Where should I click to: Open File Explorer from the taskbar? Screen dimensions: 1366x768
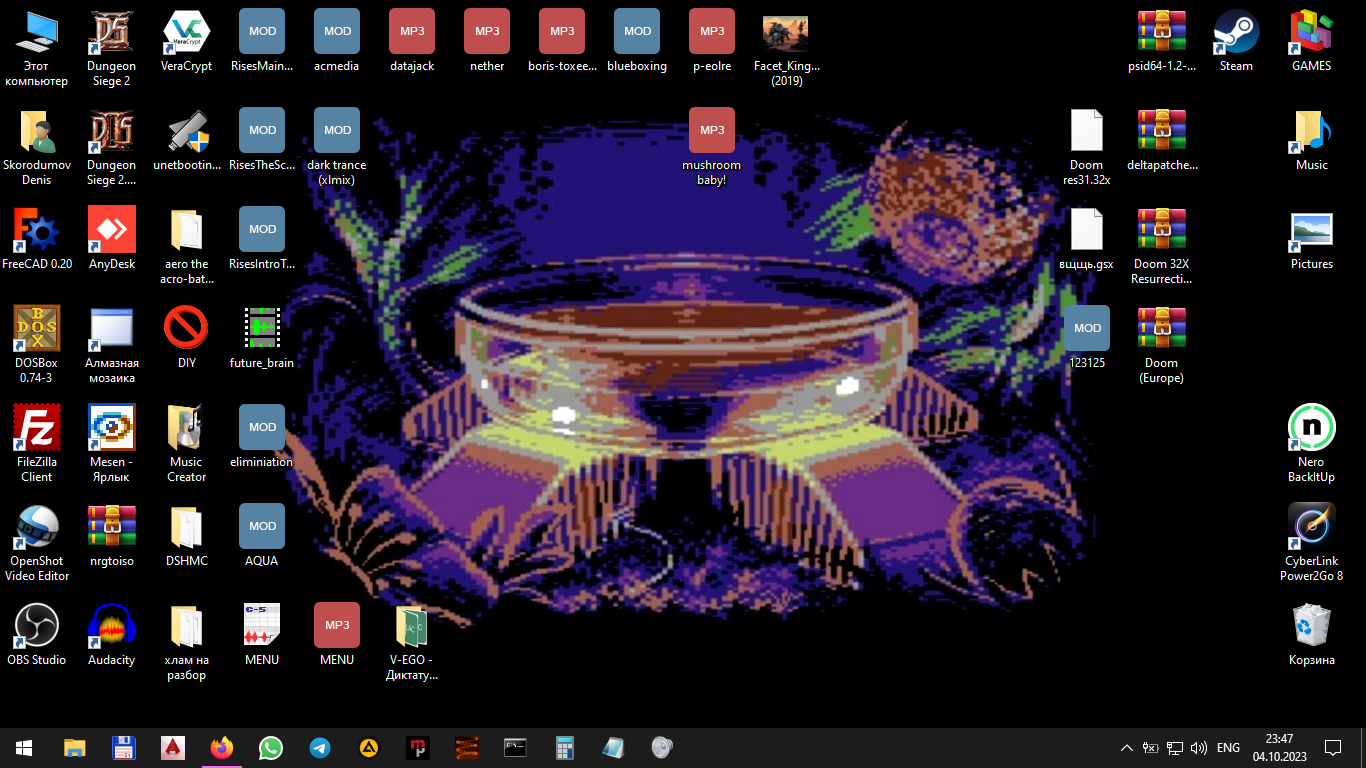pos(75,748)
